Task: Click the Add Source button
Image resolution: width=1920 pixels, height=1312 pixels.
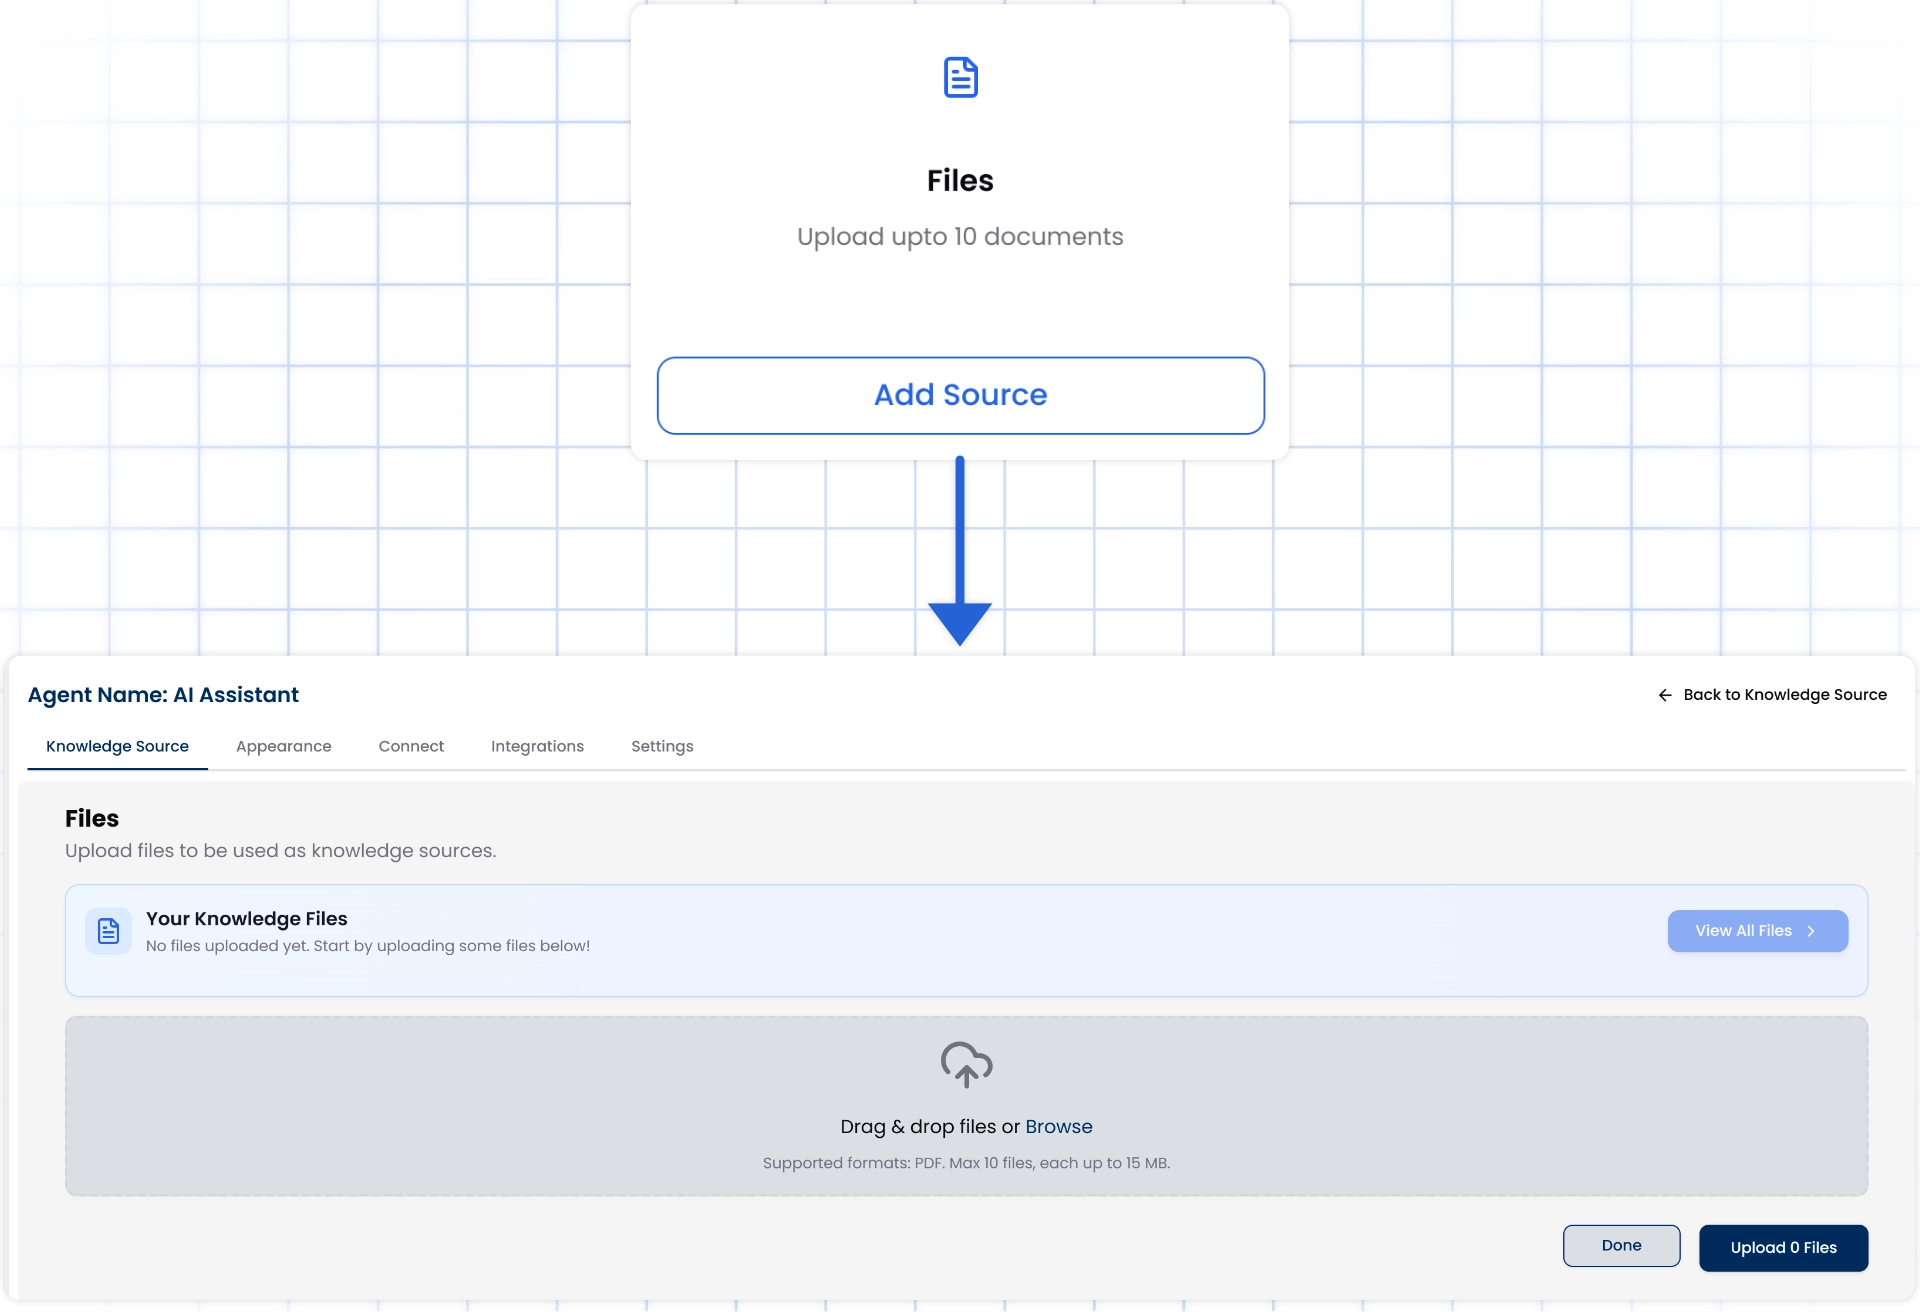Action: pos(959,395)
